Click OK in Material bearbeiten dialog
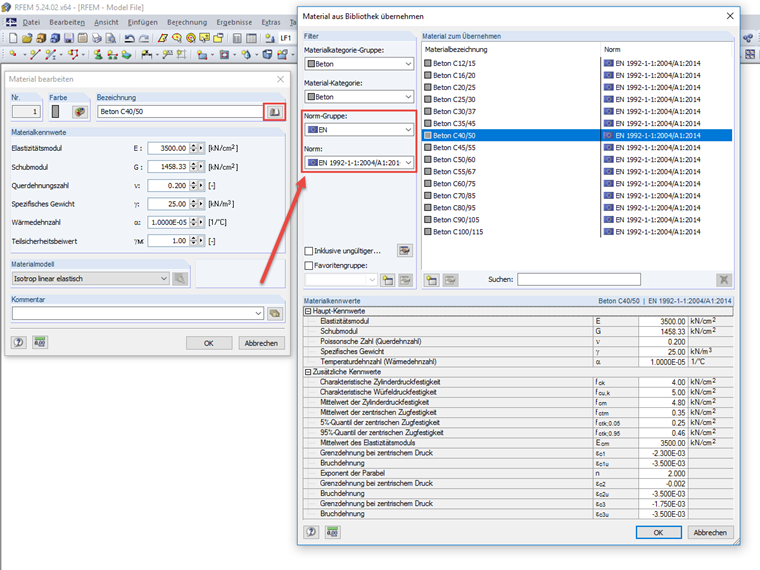This screenshot has width=760, height=570. point(209,343)
